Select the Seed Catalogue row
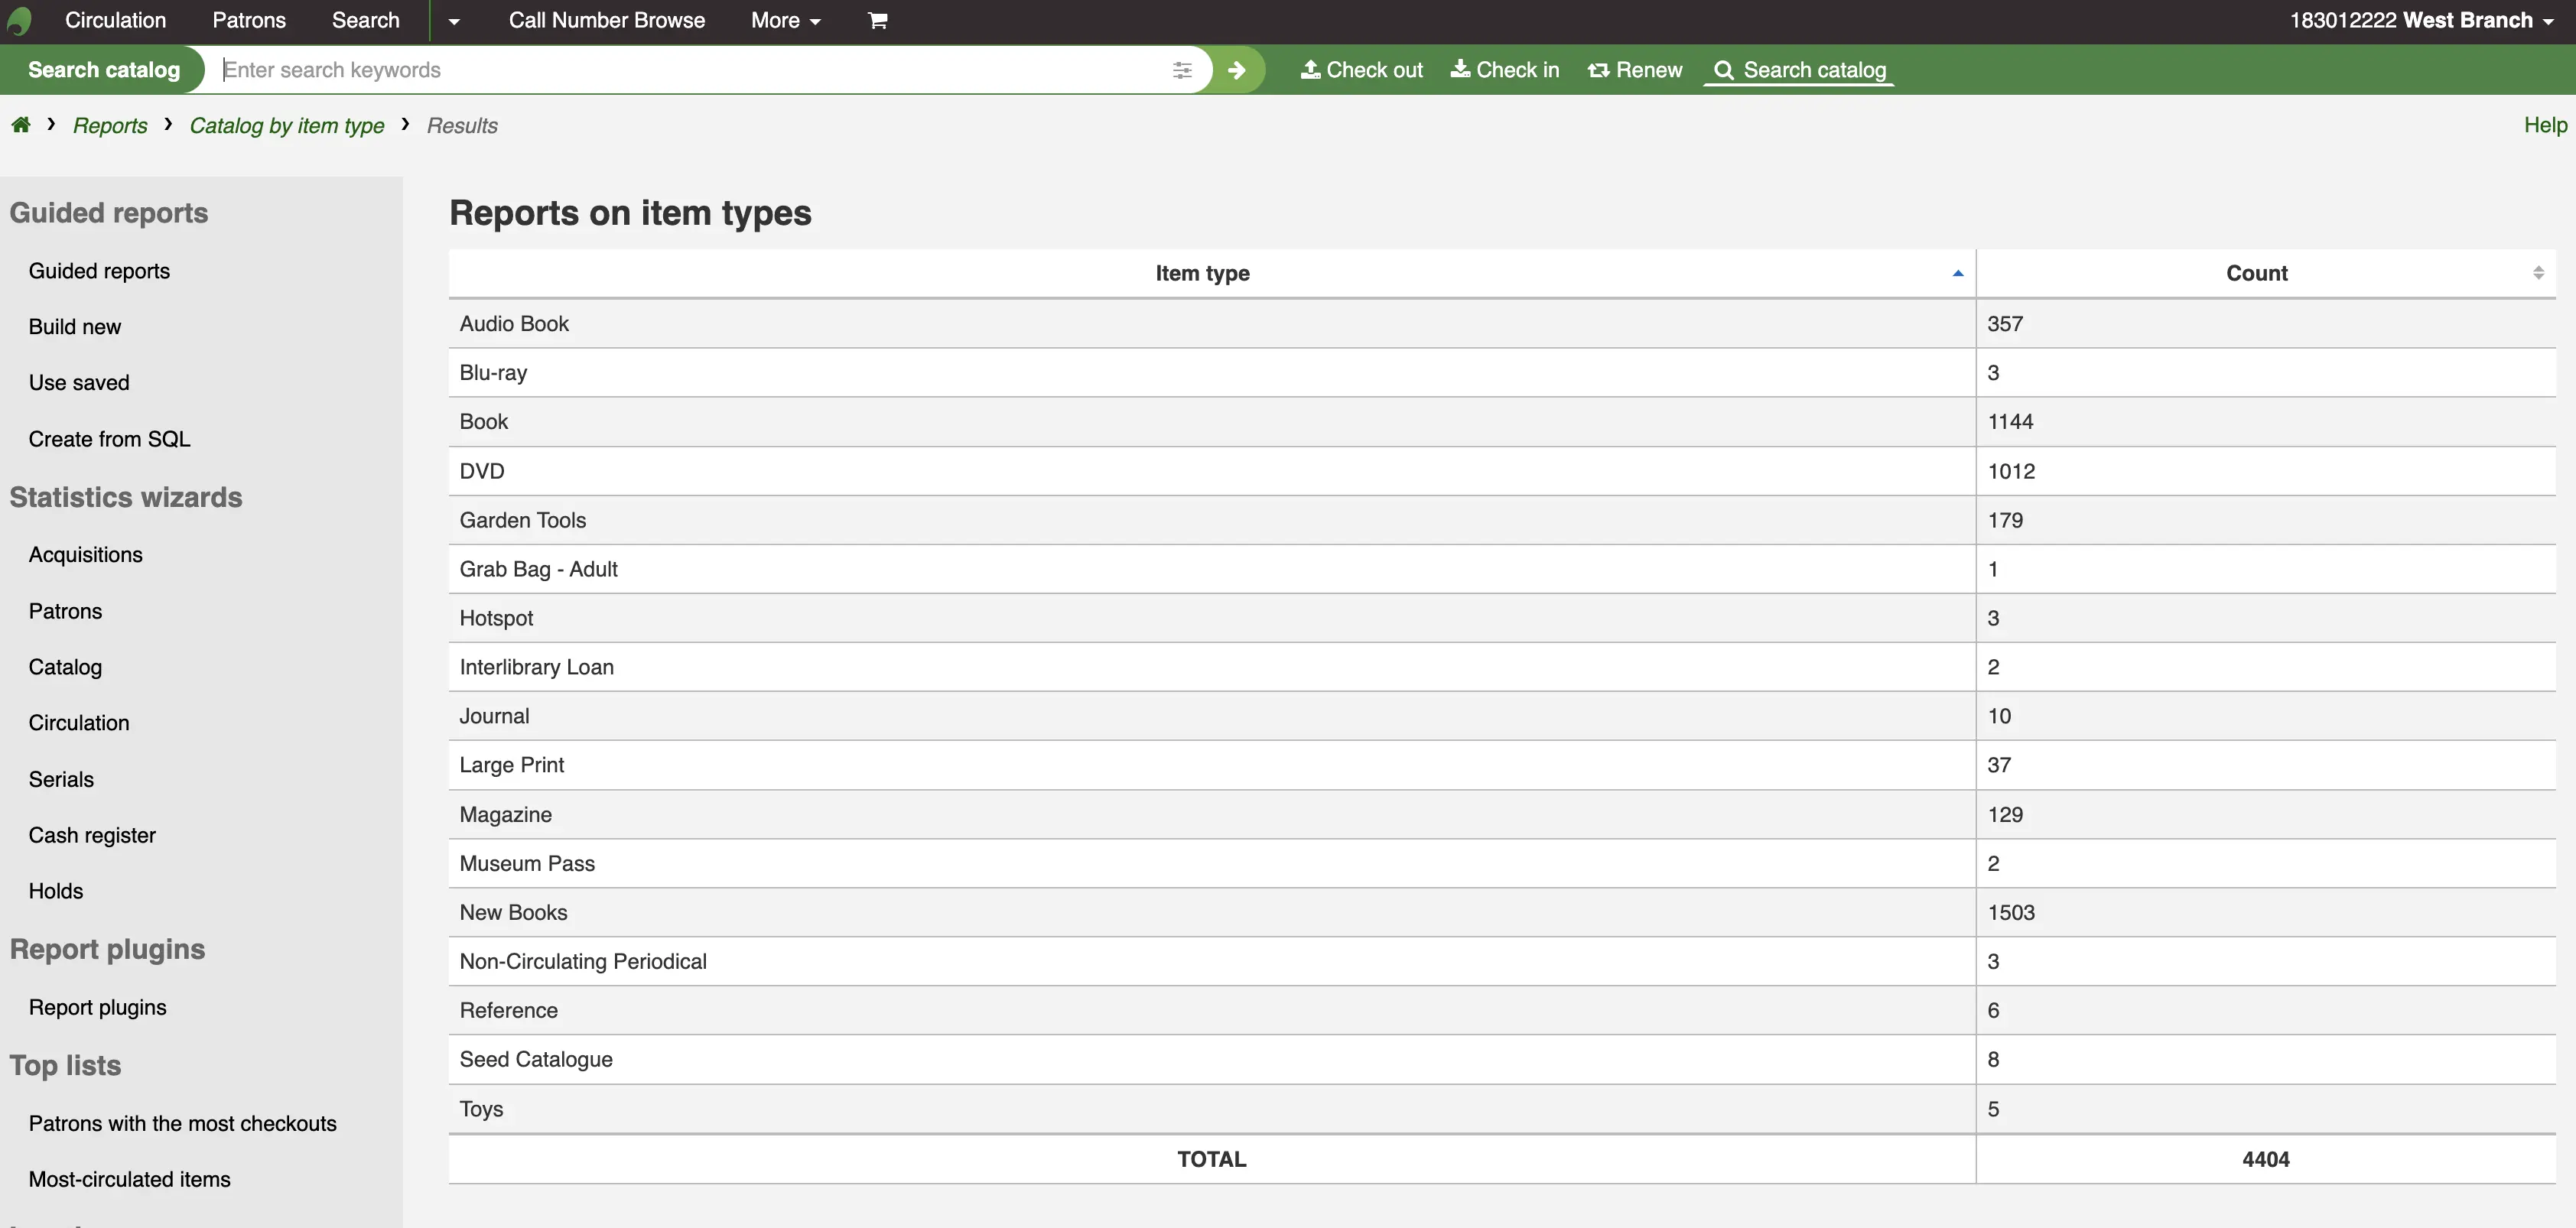The height and width of the screenshot is (1228, 2576). [1502, 1059]
